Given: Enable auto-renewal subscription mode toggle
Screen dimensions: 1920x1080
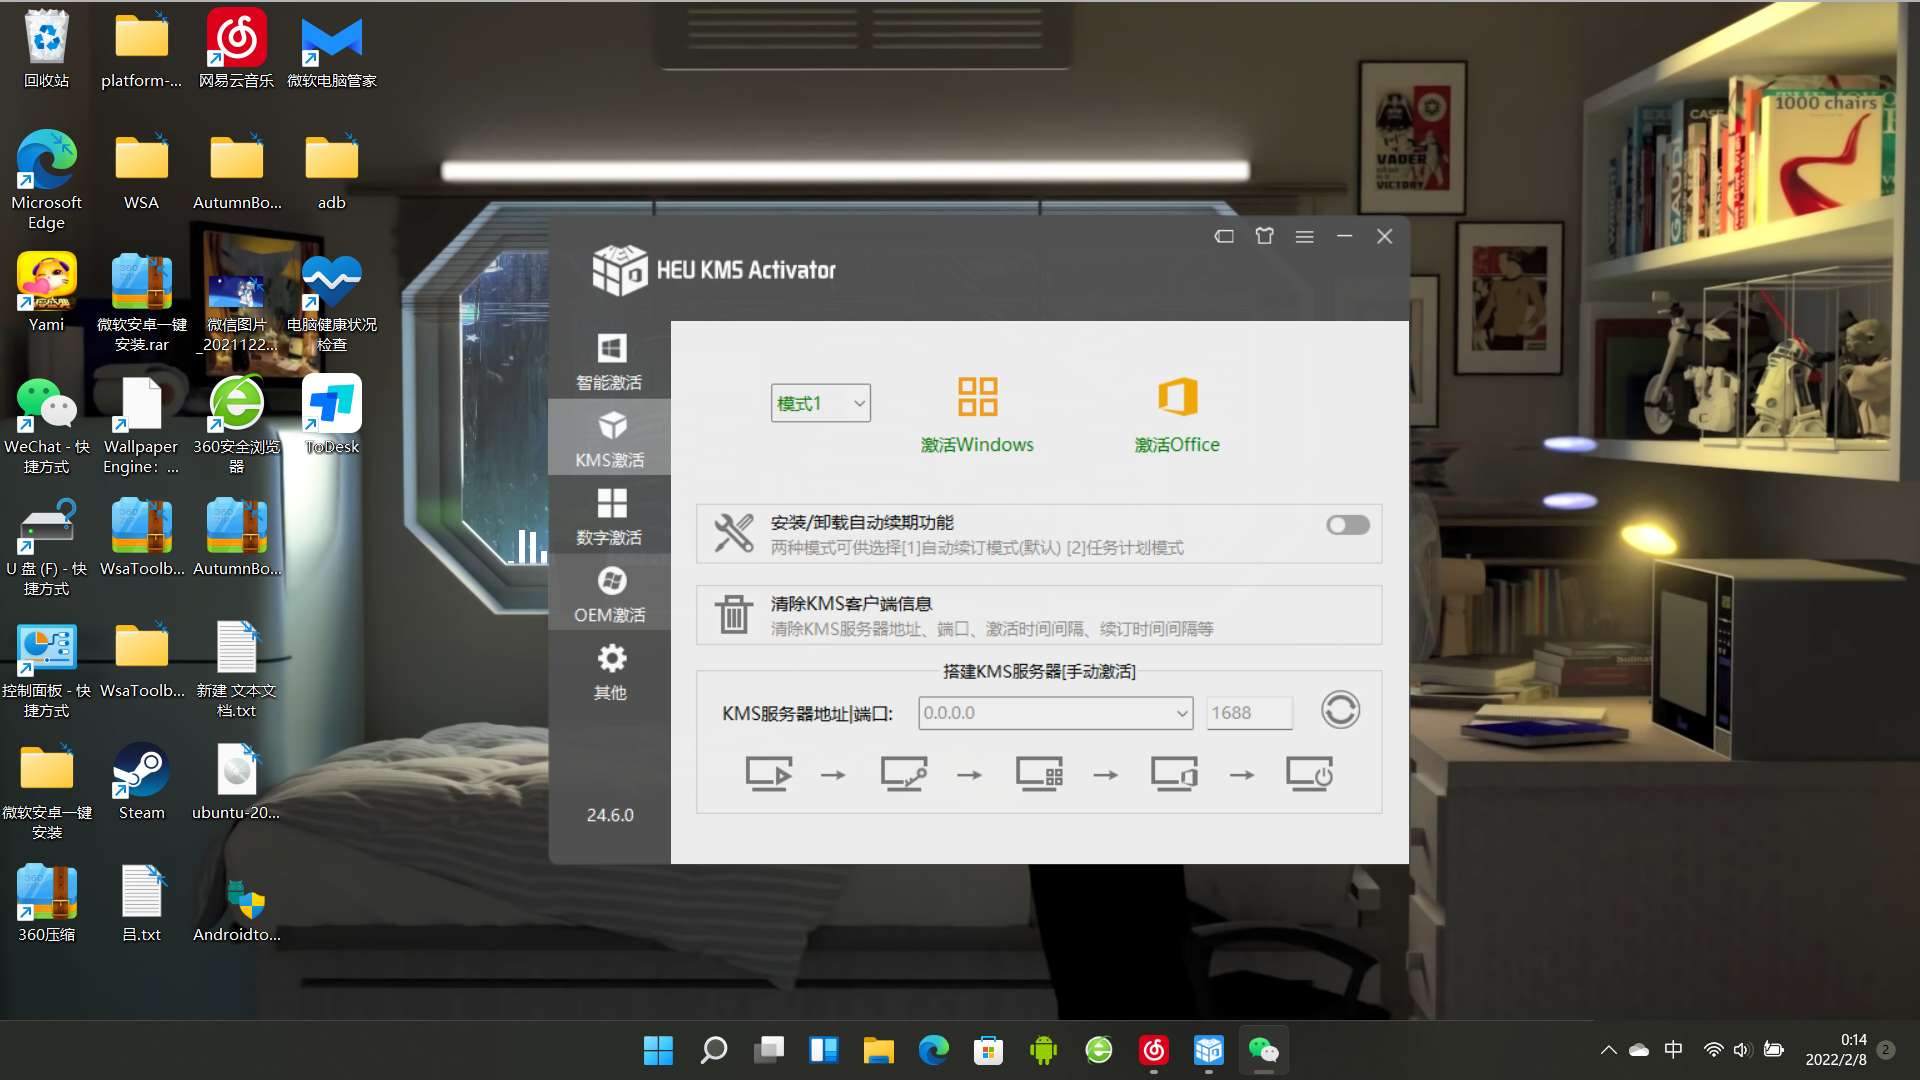Looking at the screenshot, I should (x=1345, y=525).
